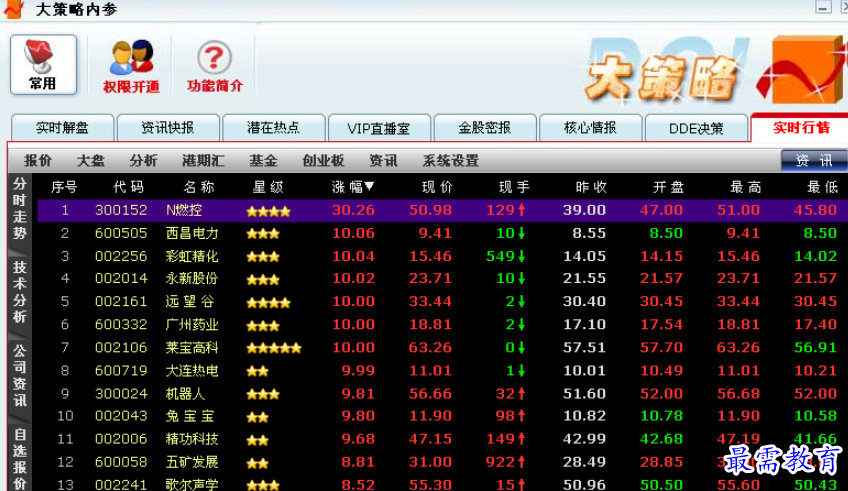The width and height of the screenshot is (848, 491).
Task: Click 昨收 value 51.60
Action: (x=584, y=394)
